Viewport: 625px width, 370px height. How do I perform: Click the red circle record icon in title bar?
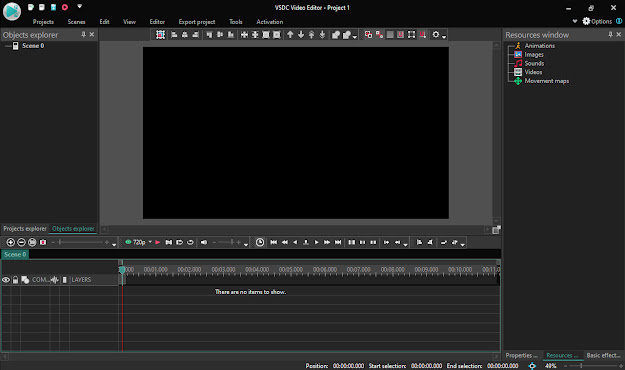[65, 7]
